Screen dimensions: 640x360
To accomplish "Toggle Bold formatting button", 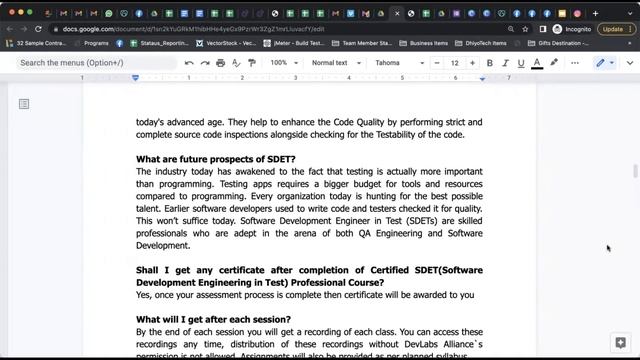I will [489, 63].
